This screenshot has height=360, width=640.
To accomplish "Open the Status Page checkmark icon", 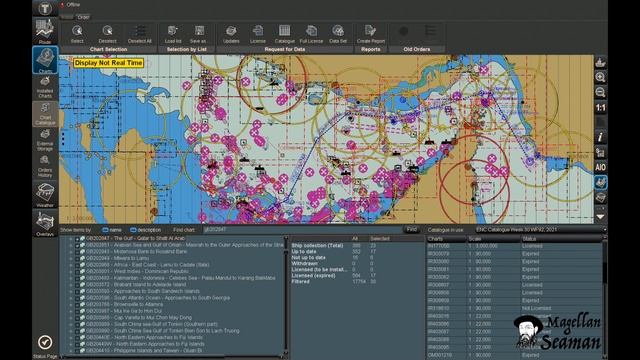I will (x=45, y=343).
